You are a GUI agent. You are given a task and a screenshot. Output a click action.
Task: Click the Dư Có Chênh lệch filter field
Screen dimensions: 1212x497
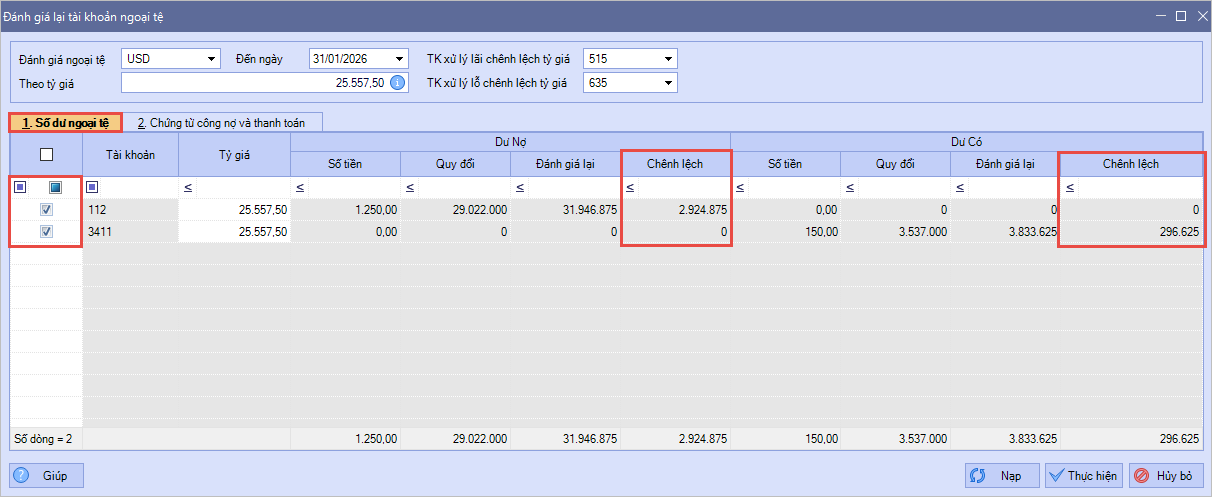pos(1139,187)
